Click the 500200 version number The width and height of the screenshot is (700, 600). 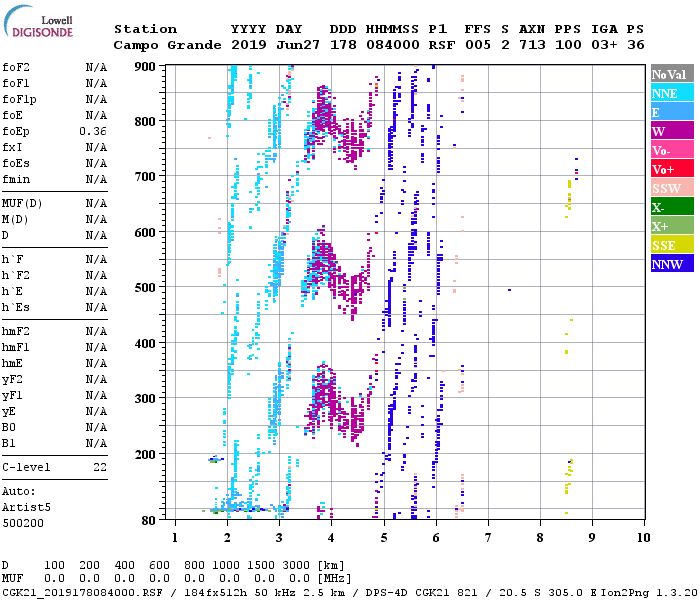(x=23, y=523)
